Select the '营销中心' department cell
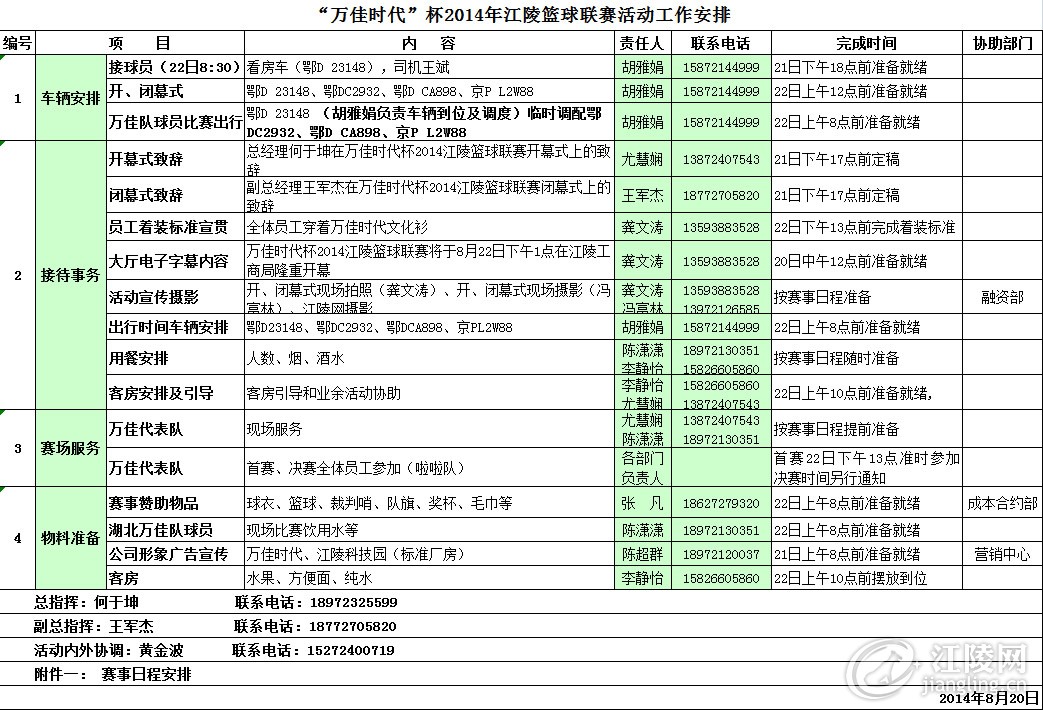This screenshot has height=710, width=1043. 1002,554
